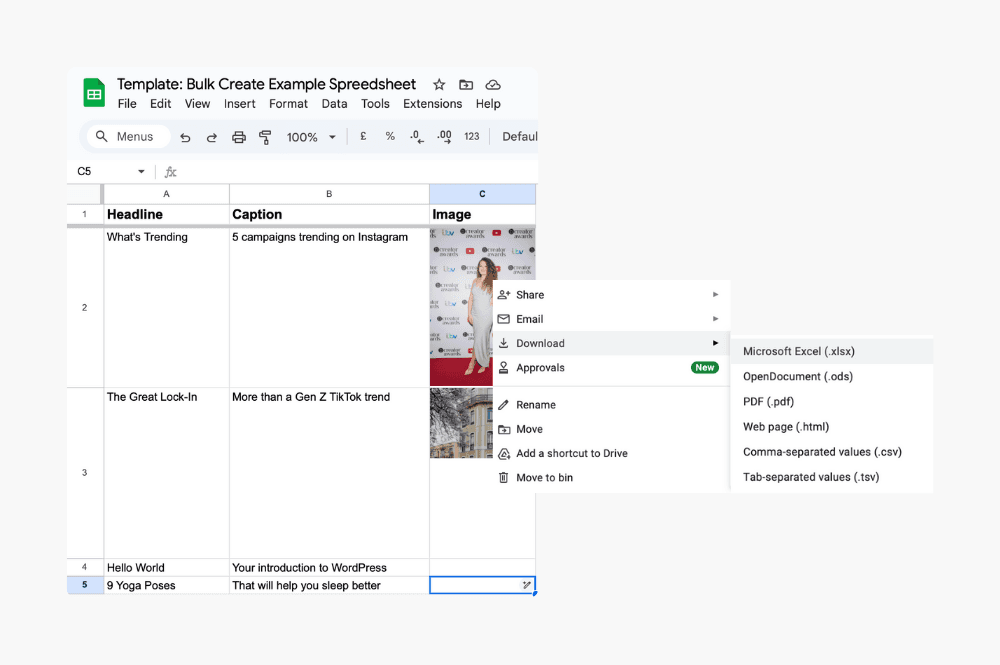Click the street photo thumbnail in row 3
Viewport: 1000px width, 665px height.
[x=461, y=423]
